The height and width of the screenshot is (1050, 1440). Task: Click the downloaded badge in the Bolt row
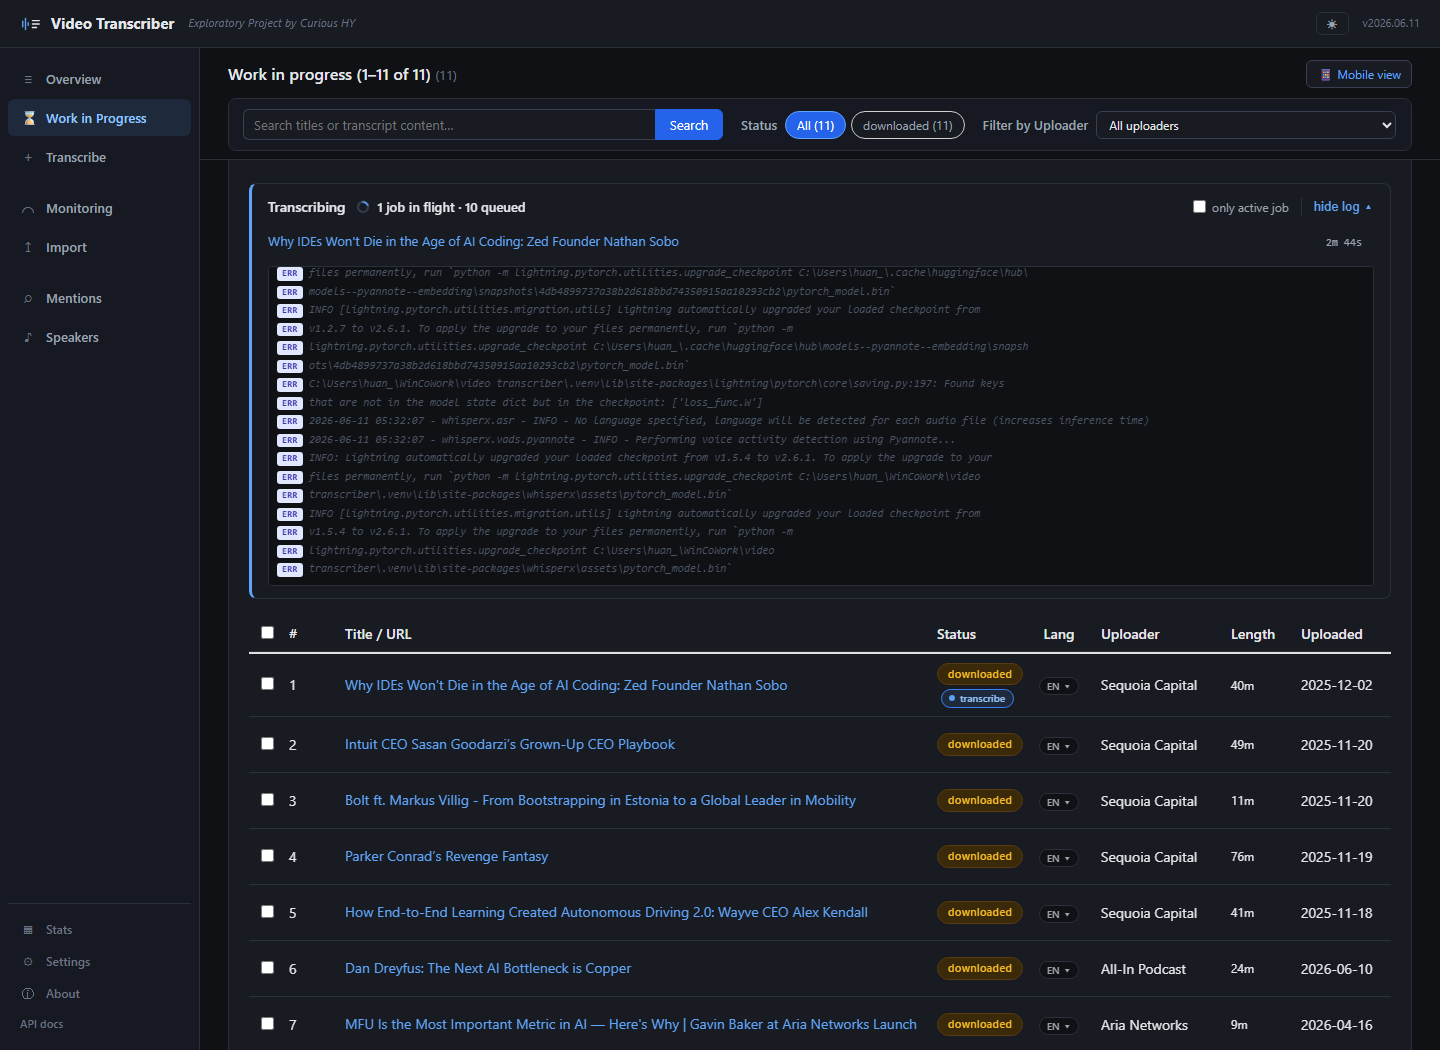980,800
